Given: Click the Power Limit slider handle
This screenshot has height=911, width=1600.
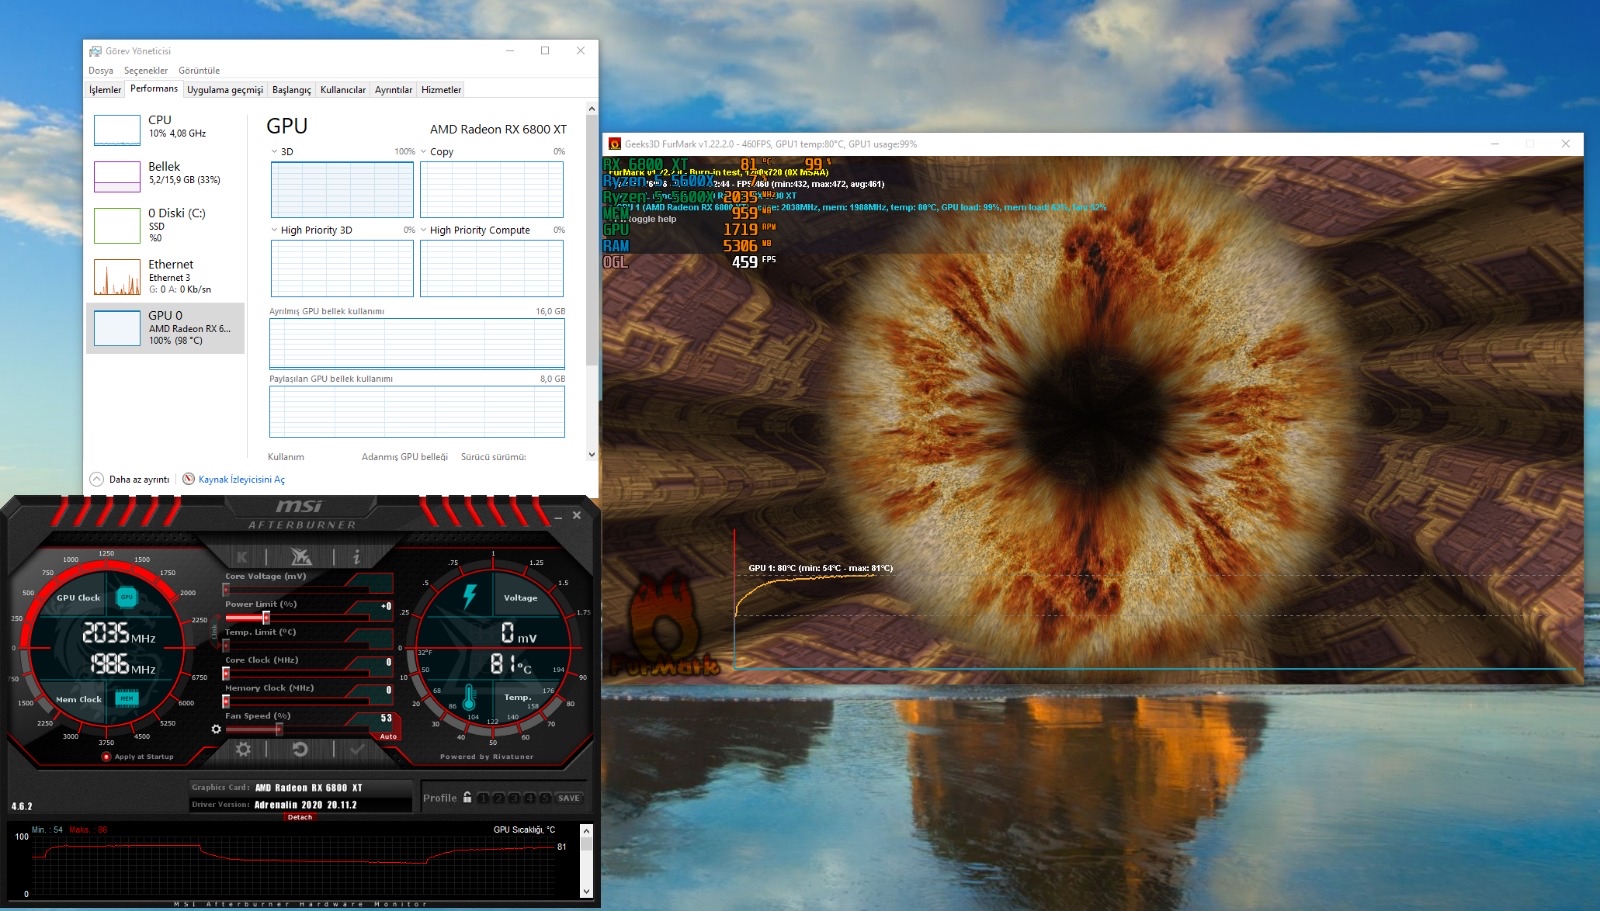Looking at the screenshot, I should pos(265,618).
